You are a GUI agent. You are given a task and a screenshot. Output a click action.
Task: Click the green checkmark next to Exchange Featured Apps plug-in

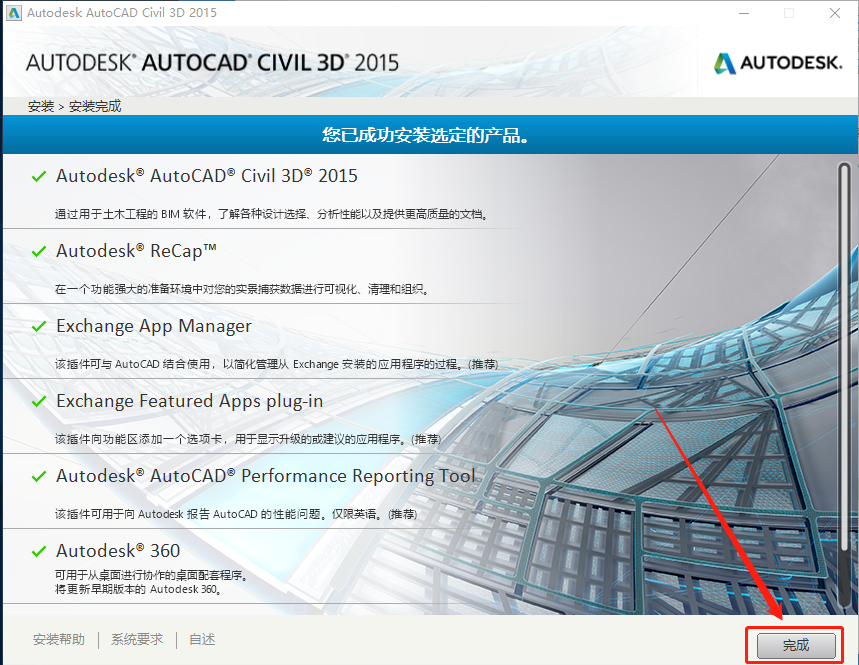(x=39, y=402)
